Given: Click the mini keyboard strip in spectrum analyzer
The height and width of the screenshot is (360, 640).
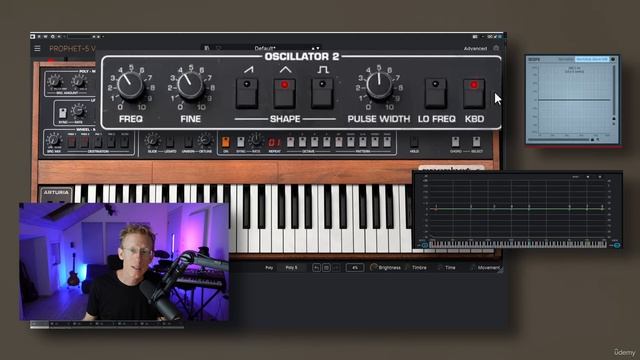Looking at the screenshot, I should pyautogui.click(x=518, y=244).
